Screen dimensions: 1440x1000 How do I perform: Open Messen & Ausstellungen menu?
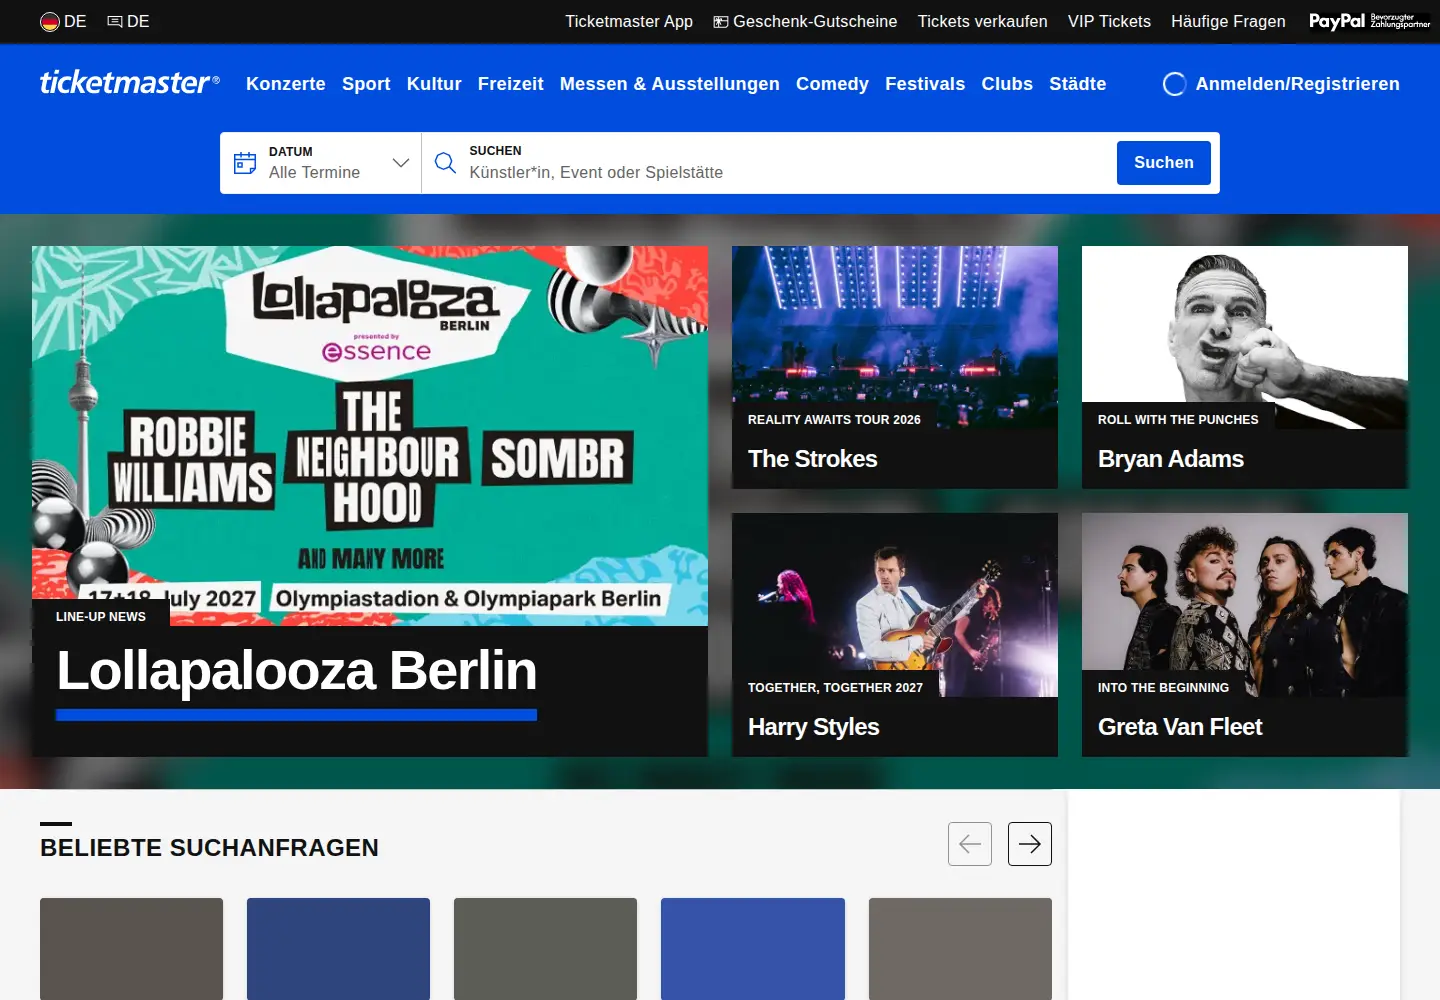(670, 84)
